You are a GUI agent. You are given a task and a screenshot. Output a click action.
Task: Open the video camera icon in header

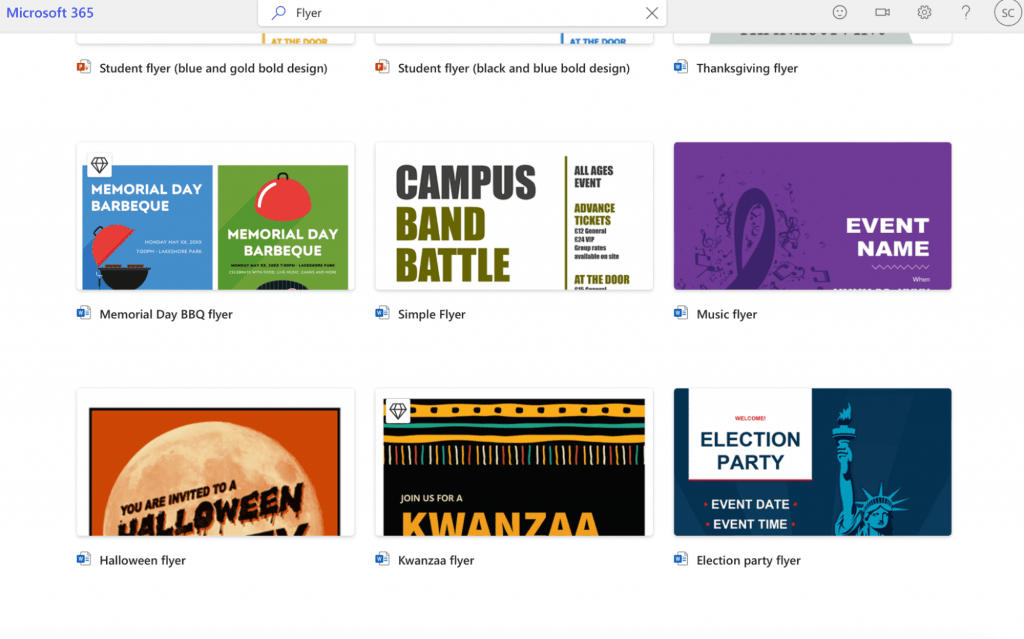point(882,12)
